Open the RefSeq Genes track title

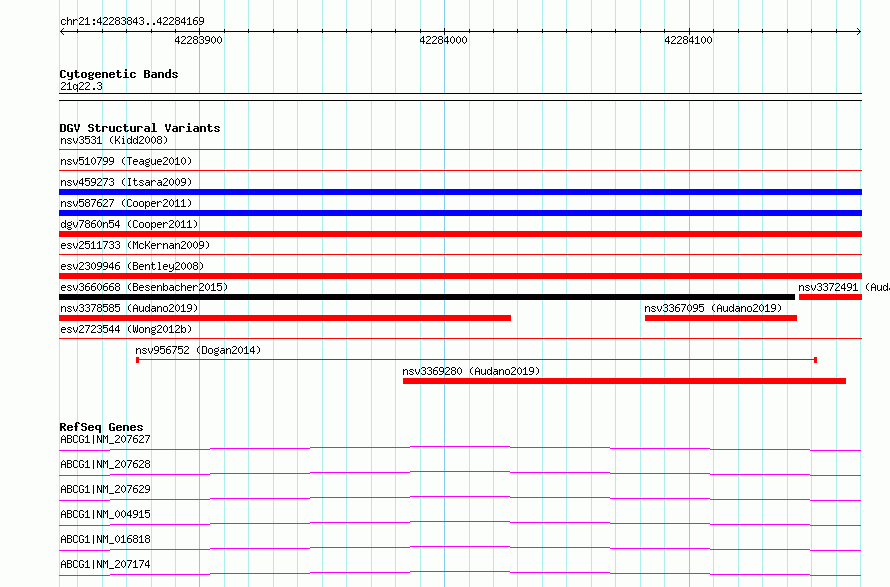click(x=101, y=427)
